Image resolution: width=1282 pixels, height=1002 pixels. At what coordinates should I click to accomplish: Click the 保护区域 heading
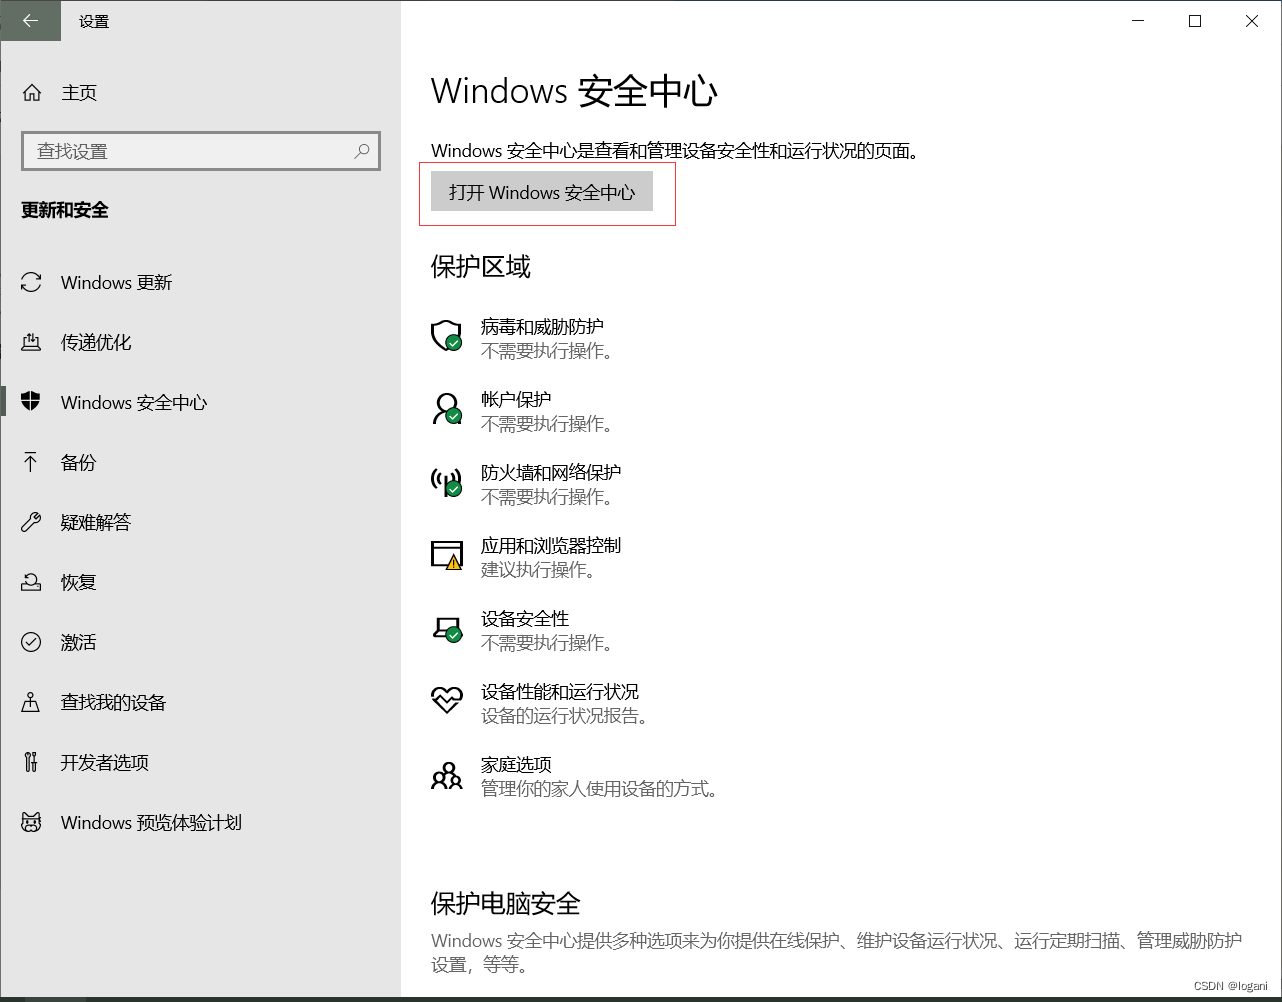481,267
